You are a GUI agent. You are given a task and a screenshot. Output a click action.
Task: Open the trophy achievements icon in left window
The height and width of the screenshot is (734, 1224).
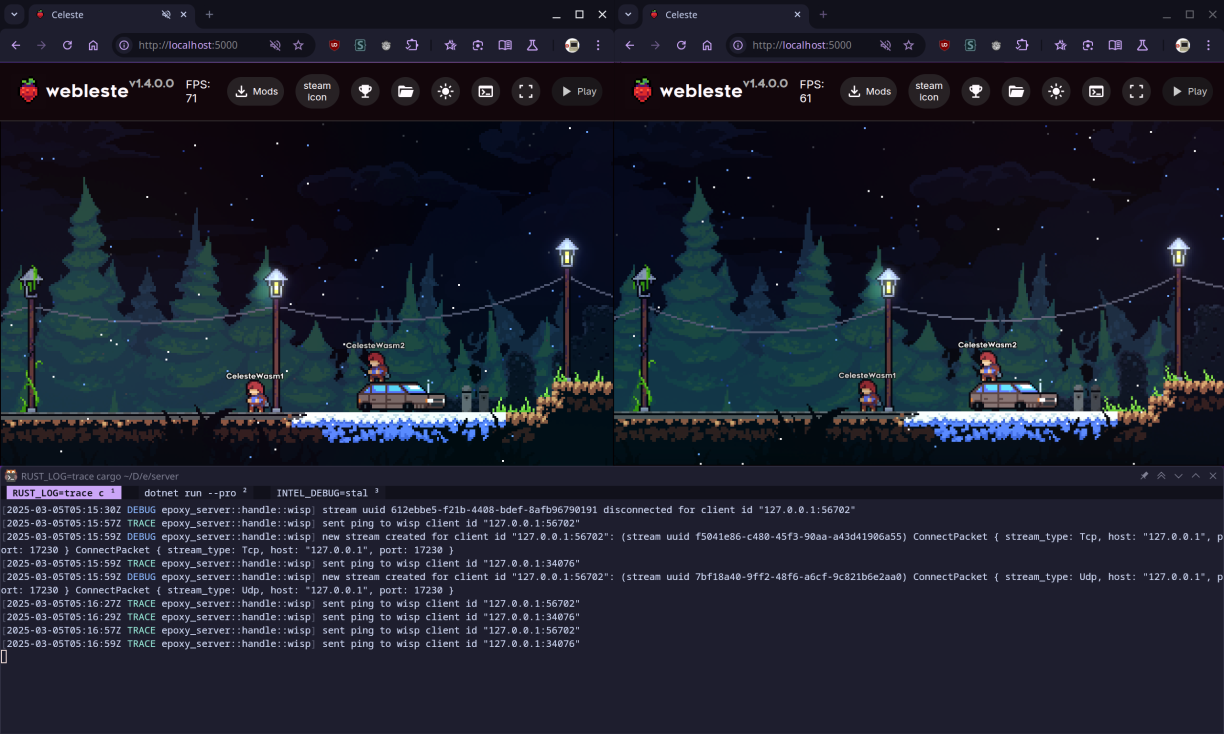coord(365,91)
